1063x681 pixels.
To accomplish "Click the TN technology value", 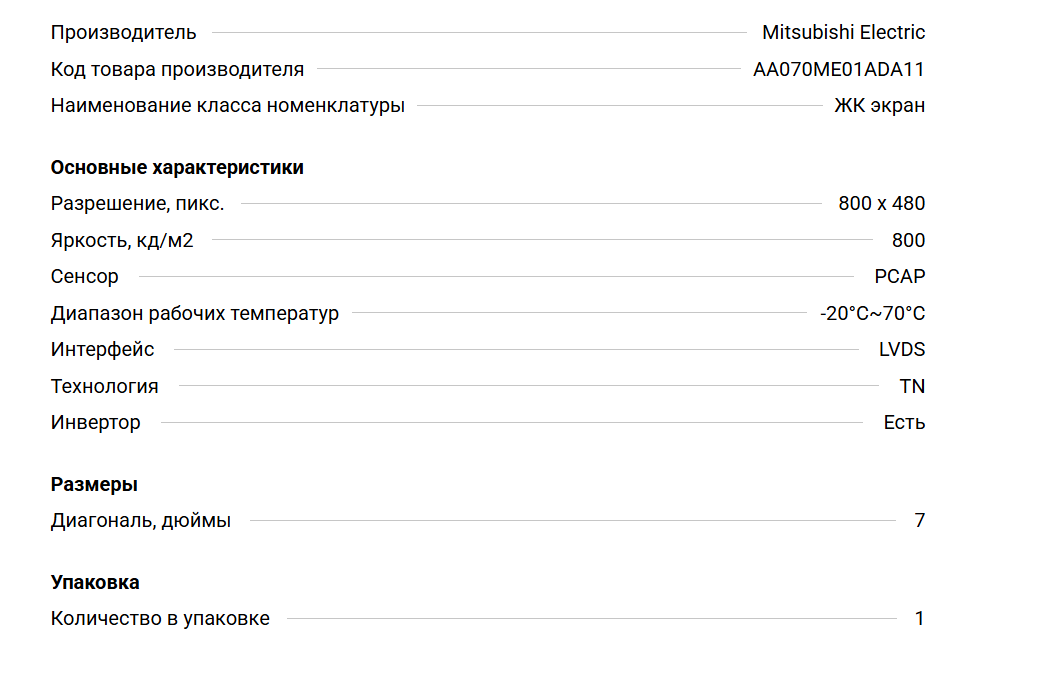I will (912, 386).
